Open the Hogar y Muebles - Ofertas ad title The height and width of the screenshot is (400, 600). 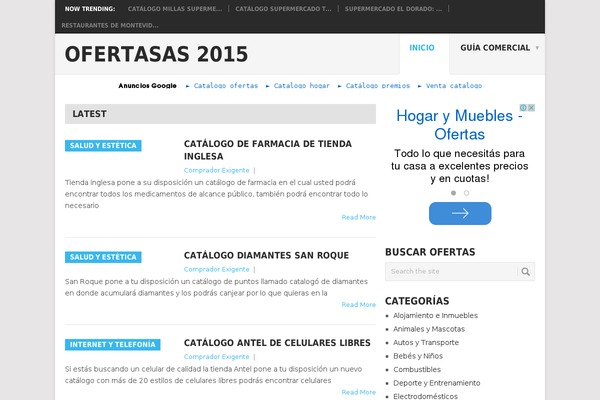tap(460, 125)
